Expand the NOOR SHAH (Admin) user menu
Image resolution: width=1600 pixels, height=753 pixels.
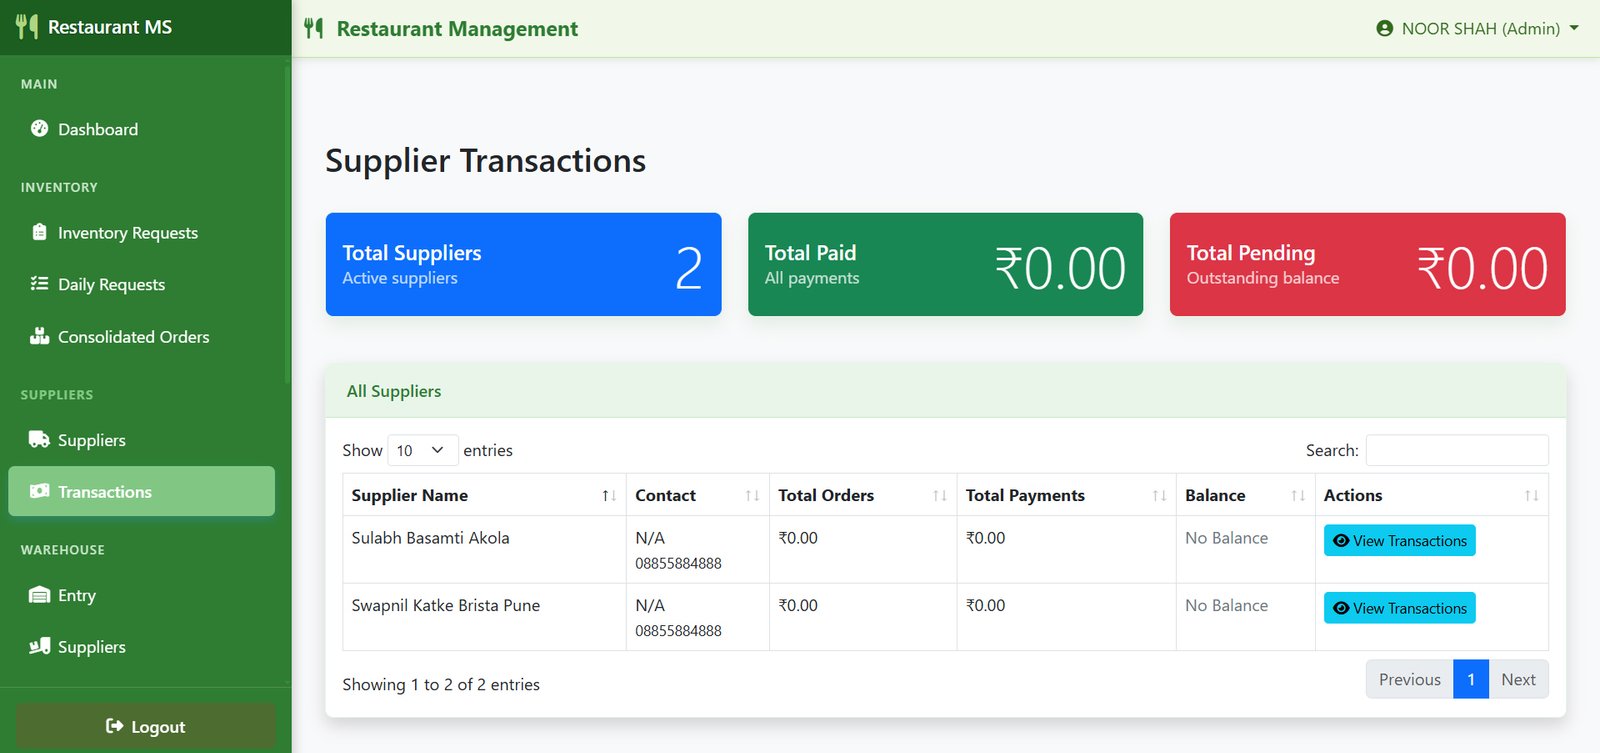click(x=1478, y=28)
